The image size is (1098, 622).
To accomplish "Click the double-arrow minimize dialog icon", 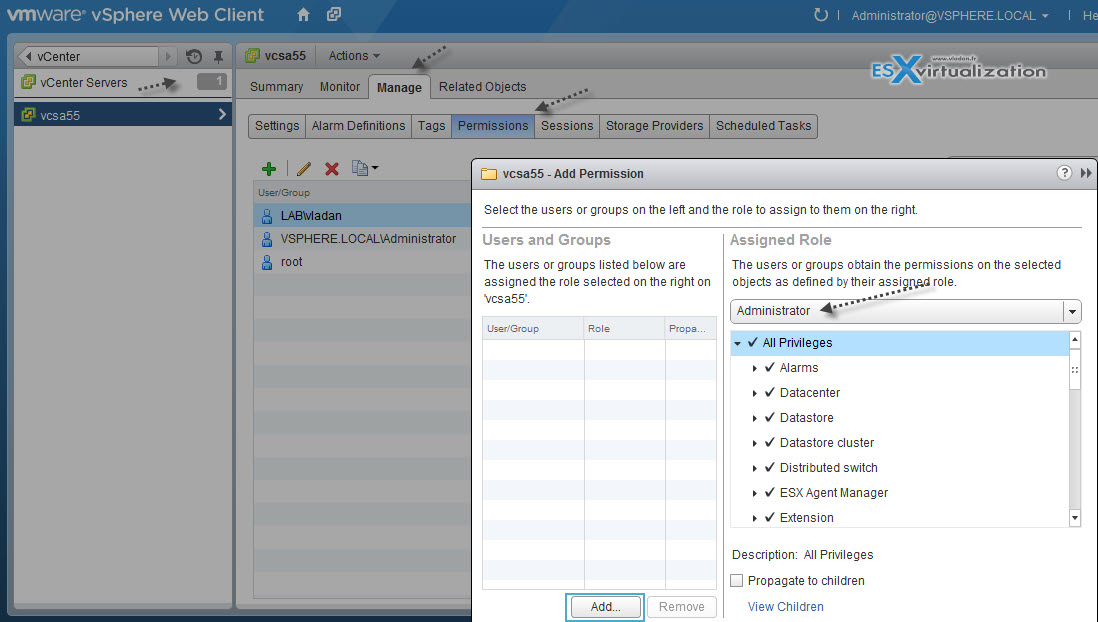I will click(x=1085, y=173).
